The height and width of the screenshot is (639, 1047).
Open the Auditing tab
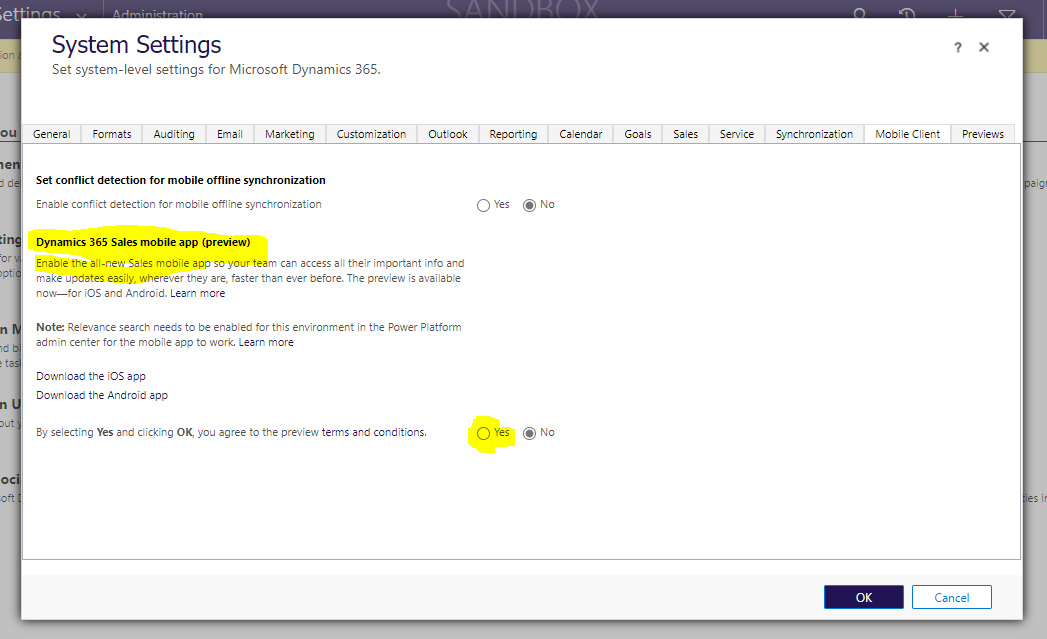(x=174, y=134)
